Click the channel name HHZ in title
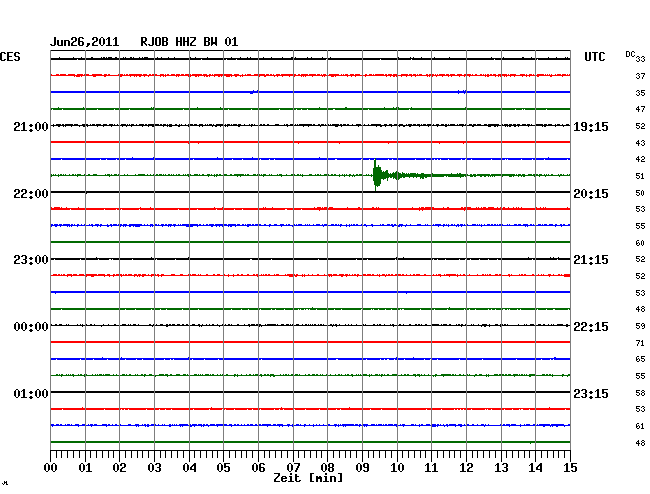This screenshot has height=494, width=650. click(x=186, y=42)
